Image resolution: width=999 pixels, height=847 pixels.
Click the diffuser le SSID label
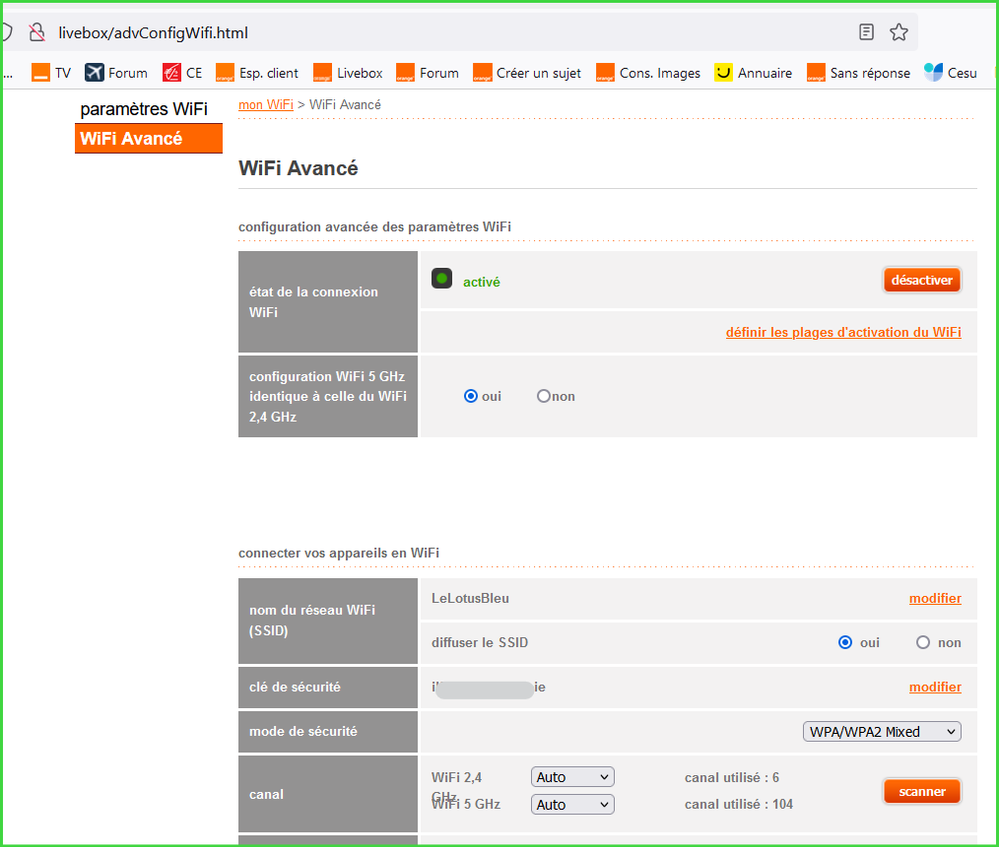click(x=480, y=642)
